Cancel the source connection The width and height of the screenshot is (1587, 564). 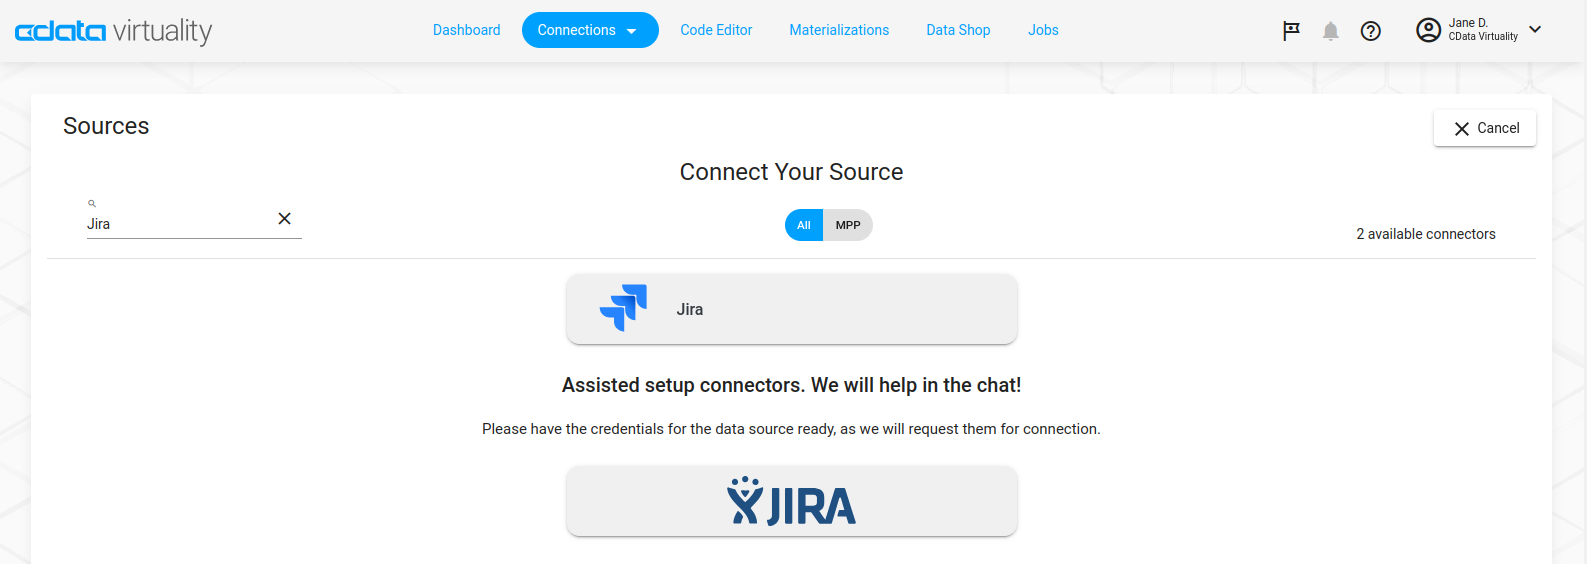[x=1485, y=128]
